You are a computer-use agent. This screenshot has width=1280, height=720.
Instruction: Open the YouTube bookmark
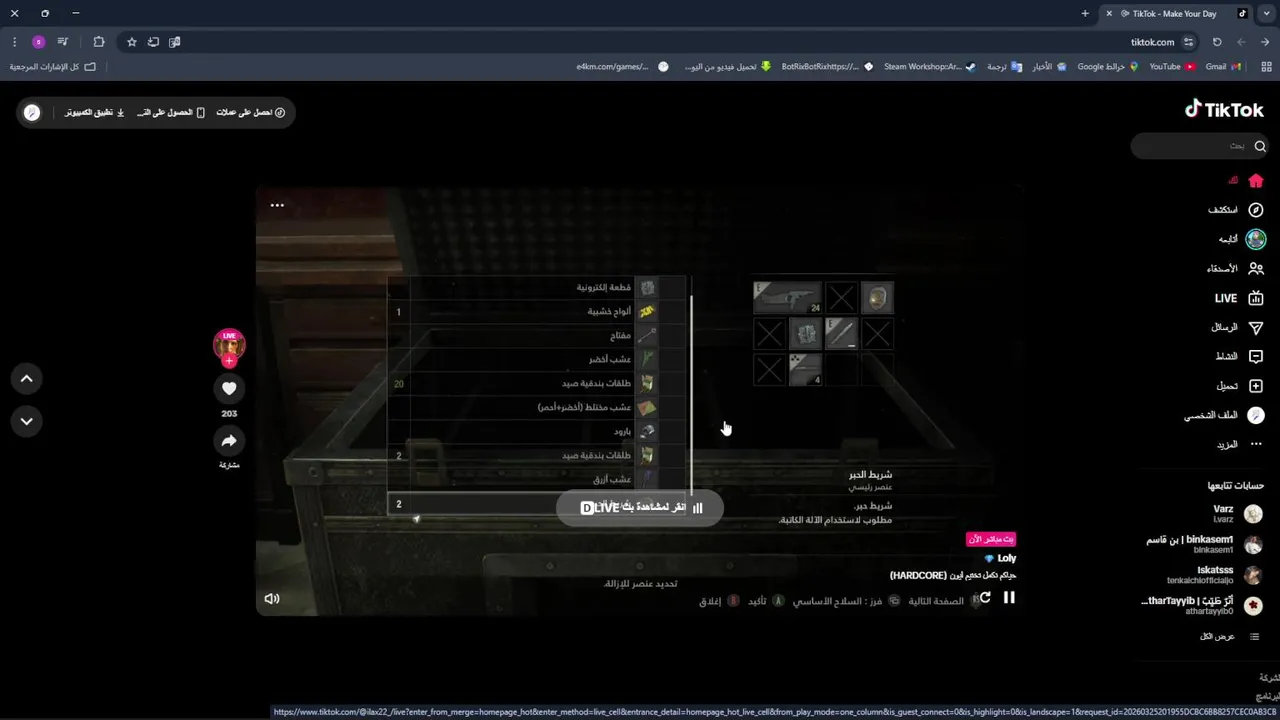click(1172, 66)
